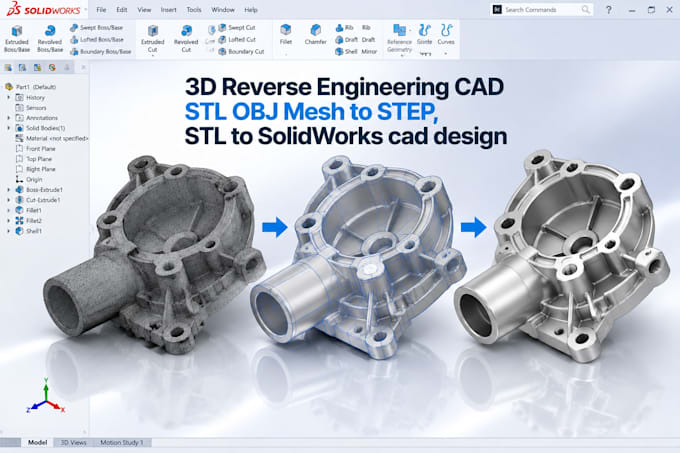Expand the Solid Bodies(1) node

[x=8, y=128]
